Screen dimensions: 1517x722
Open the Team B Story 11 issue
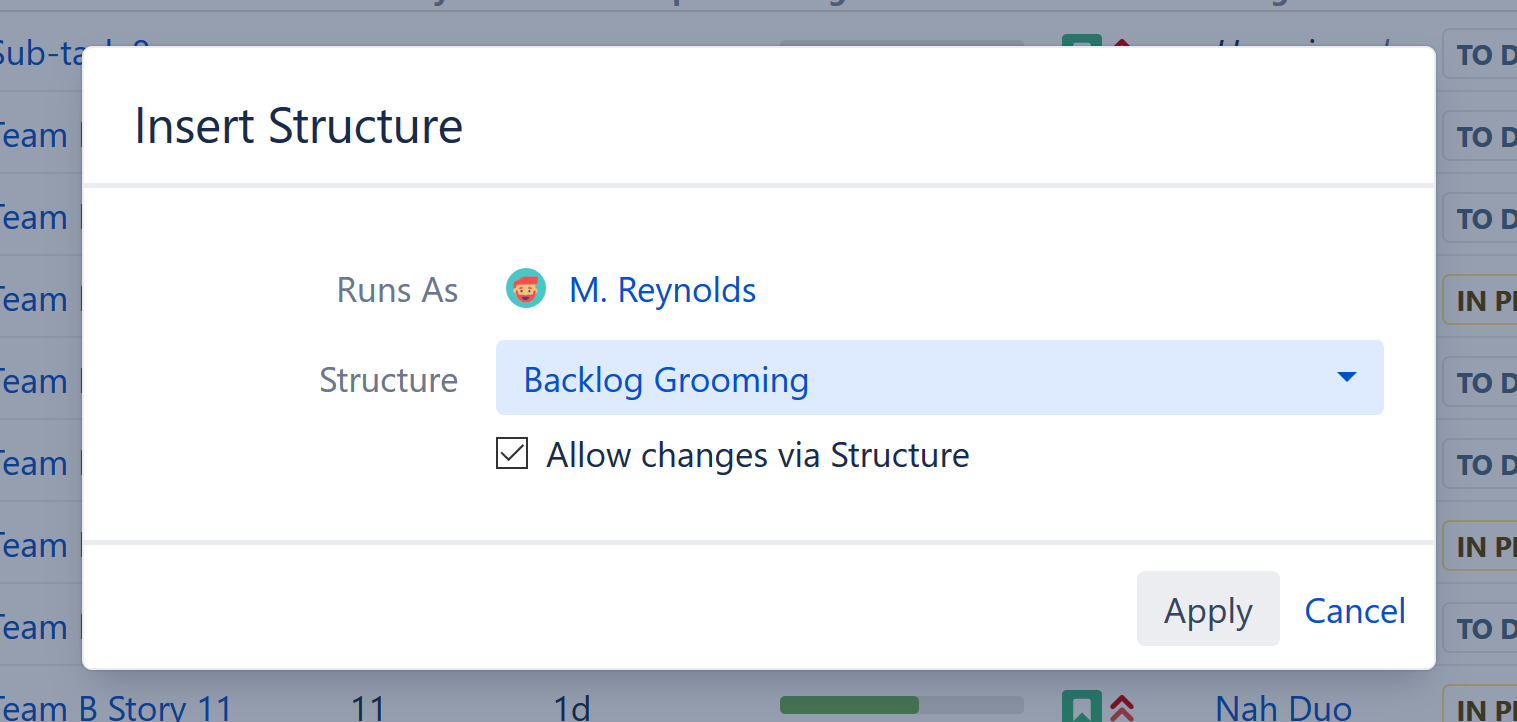115,709
